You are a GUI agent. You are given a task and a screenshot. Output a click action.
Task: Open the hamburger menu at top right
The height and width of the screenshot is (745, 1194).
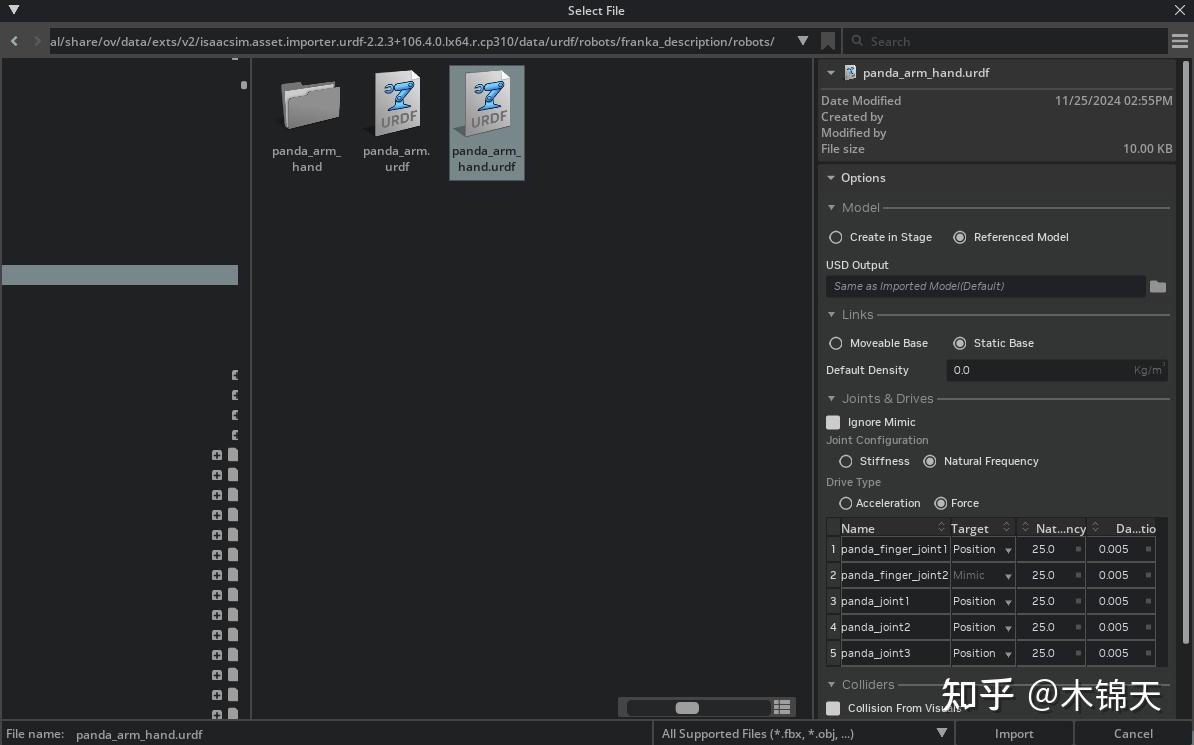click(x=1180, y=41)
